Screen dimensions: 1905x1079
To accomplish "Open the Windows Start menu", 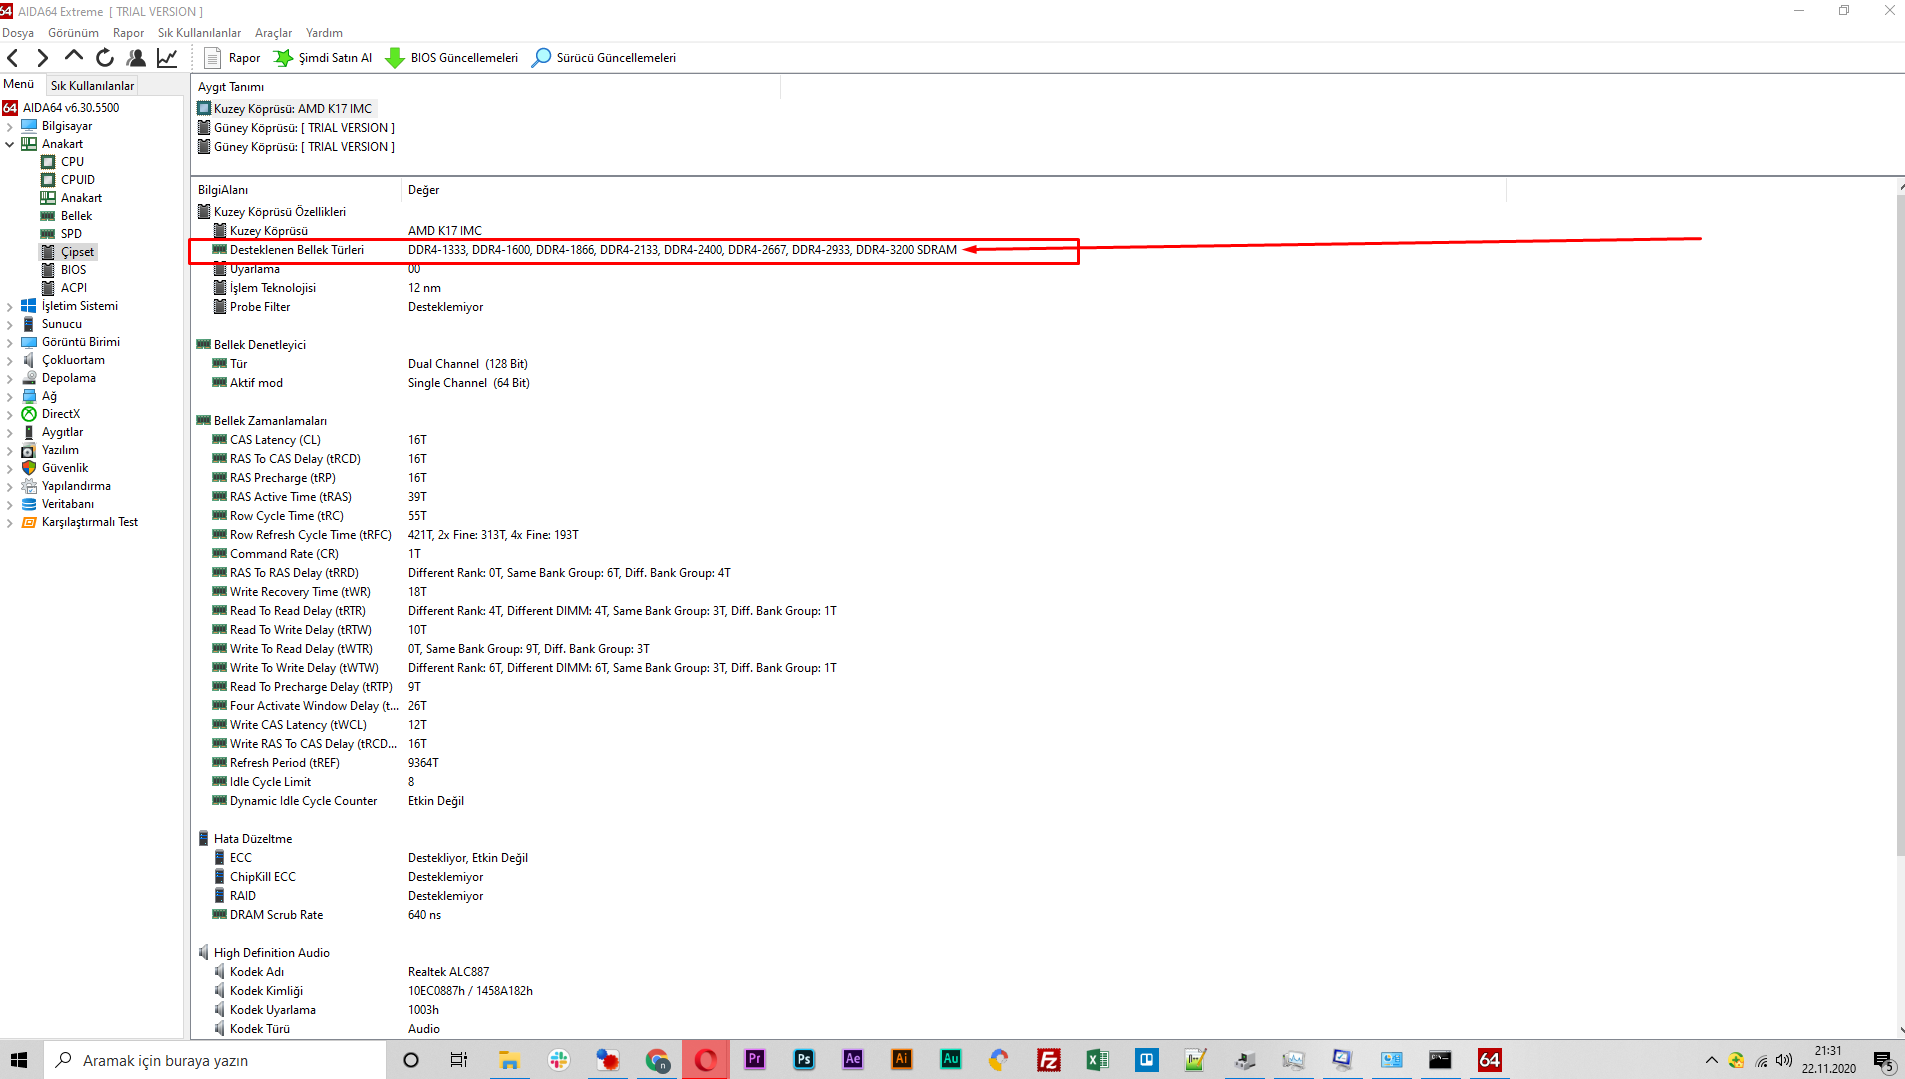I will coord(19,1060).
